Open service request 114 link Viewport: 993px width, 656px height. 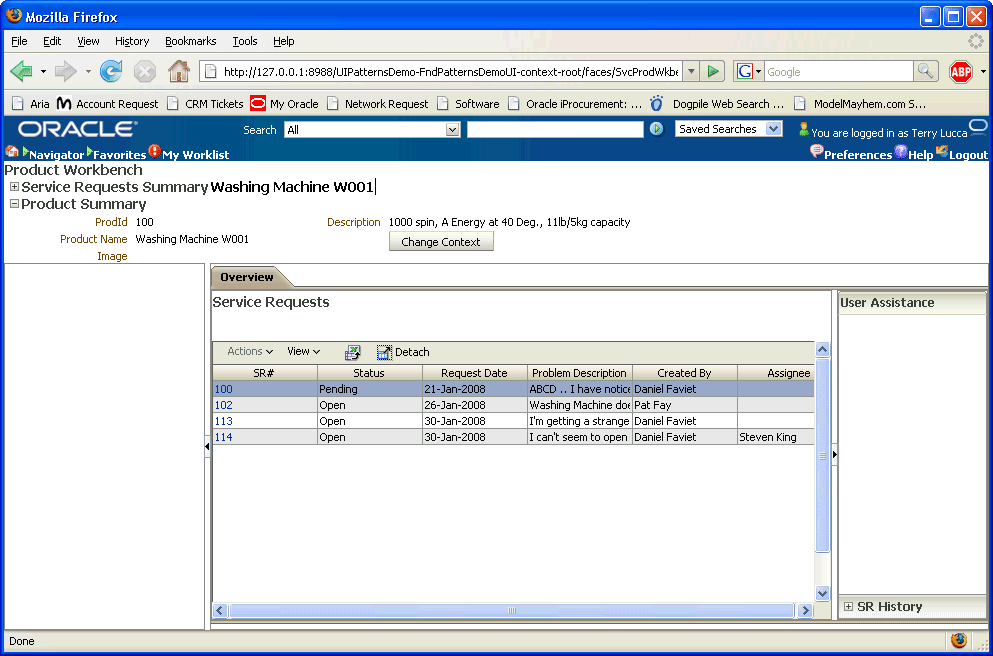click(x=224, y=438)
